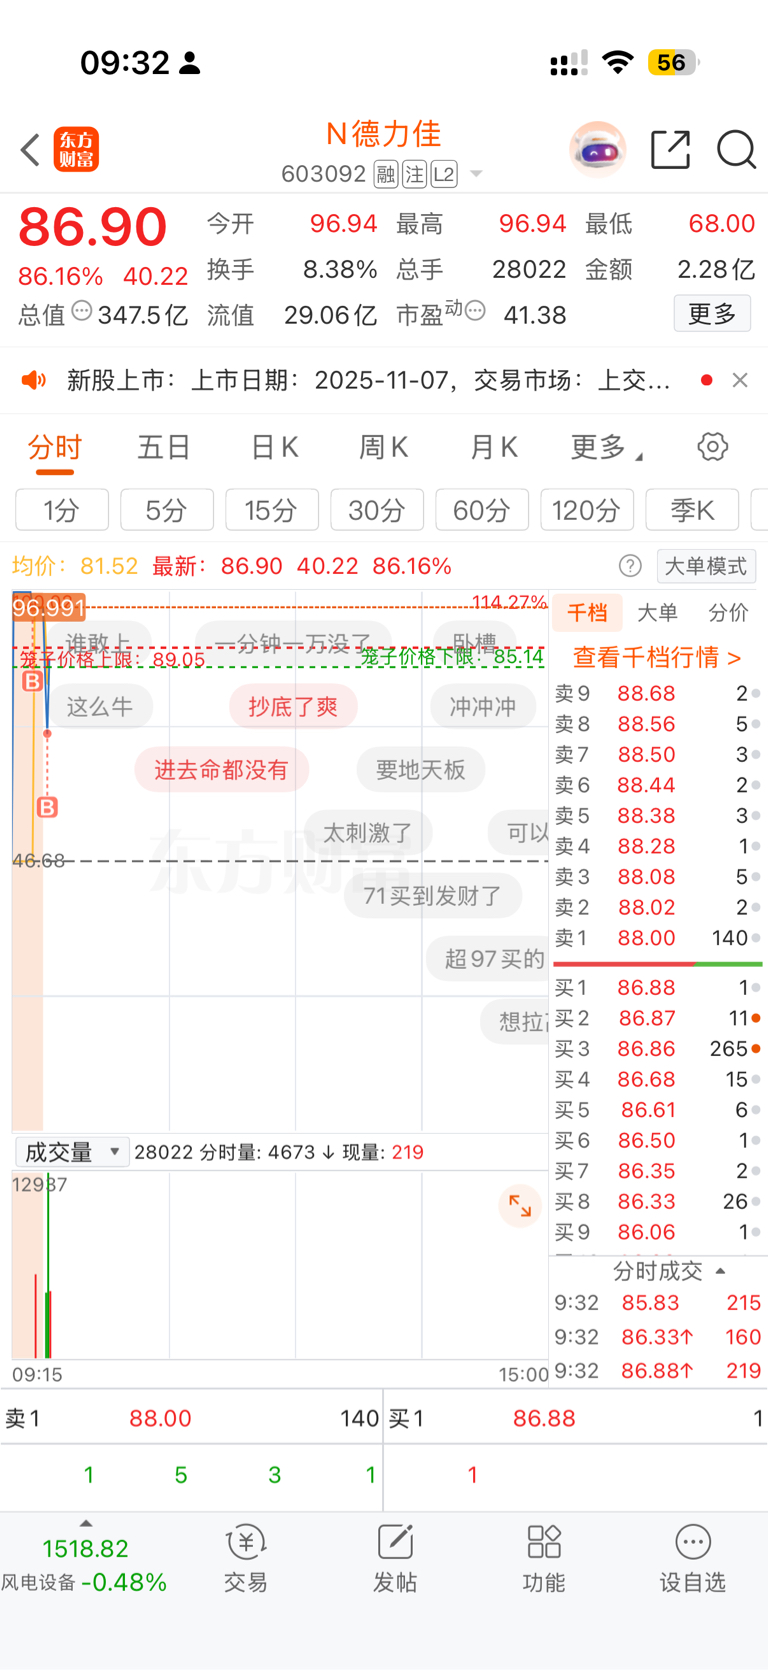
Task: Select the 5分 interval
Action: (x=167, y=510)
